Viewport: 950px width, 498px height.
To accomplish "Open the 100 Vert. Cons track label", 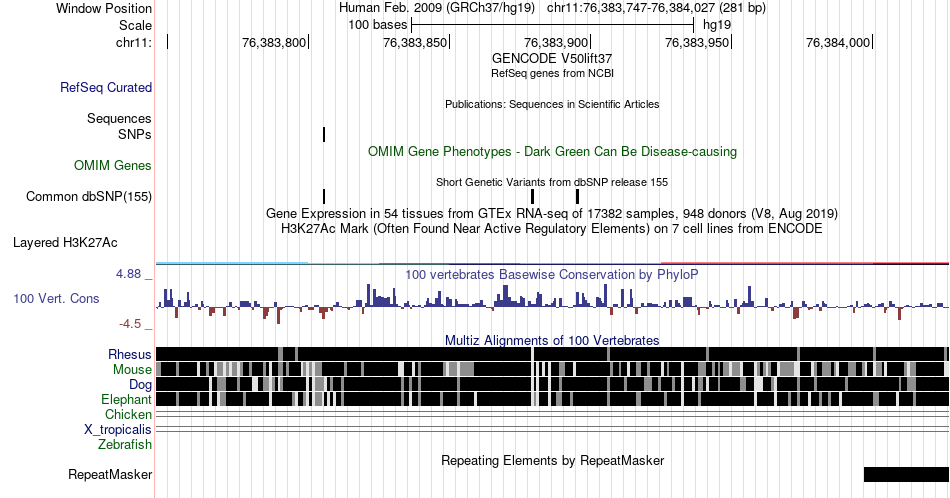I will tap(56, 298).
